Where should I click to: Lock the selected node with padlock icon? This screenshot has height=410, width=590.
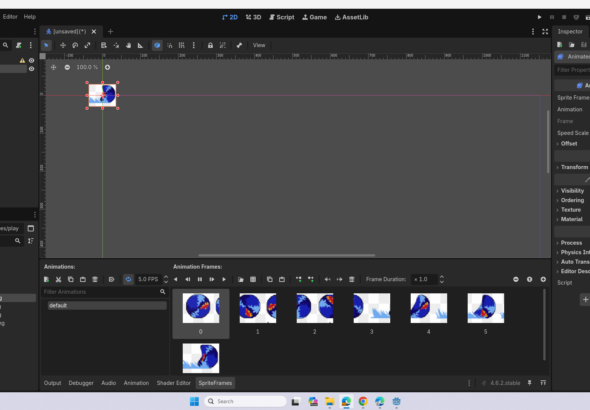(x=210, y=46)
